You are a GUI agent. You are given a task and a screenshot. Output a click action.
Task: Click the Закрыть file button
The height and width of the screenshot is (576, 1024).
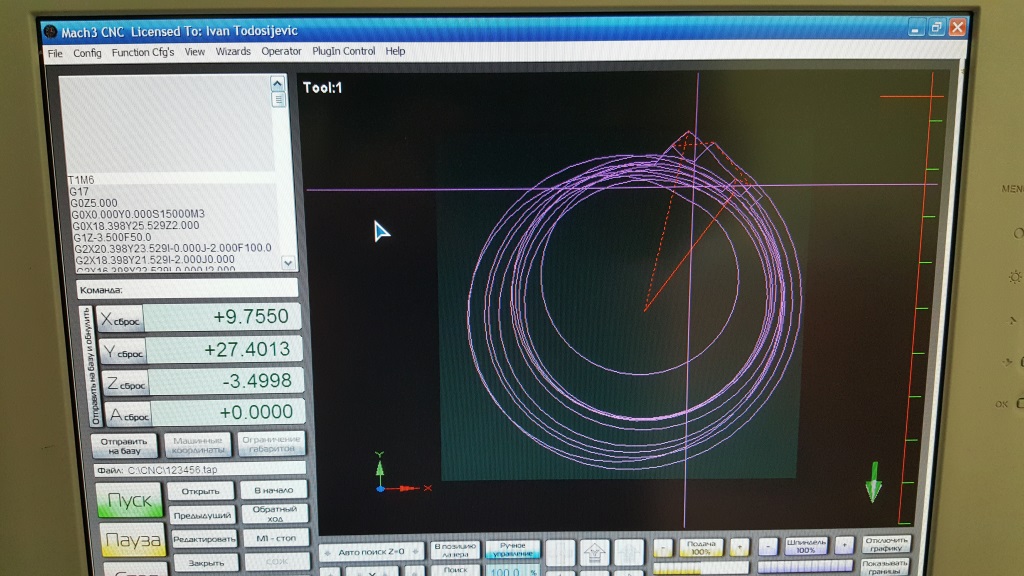click(206, 562)
